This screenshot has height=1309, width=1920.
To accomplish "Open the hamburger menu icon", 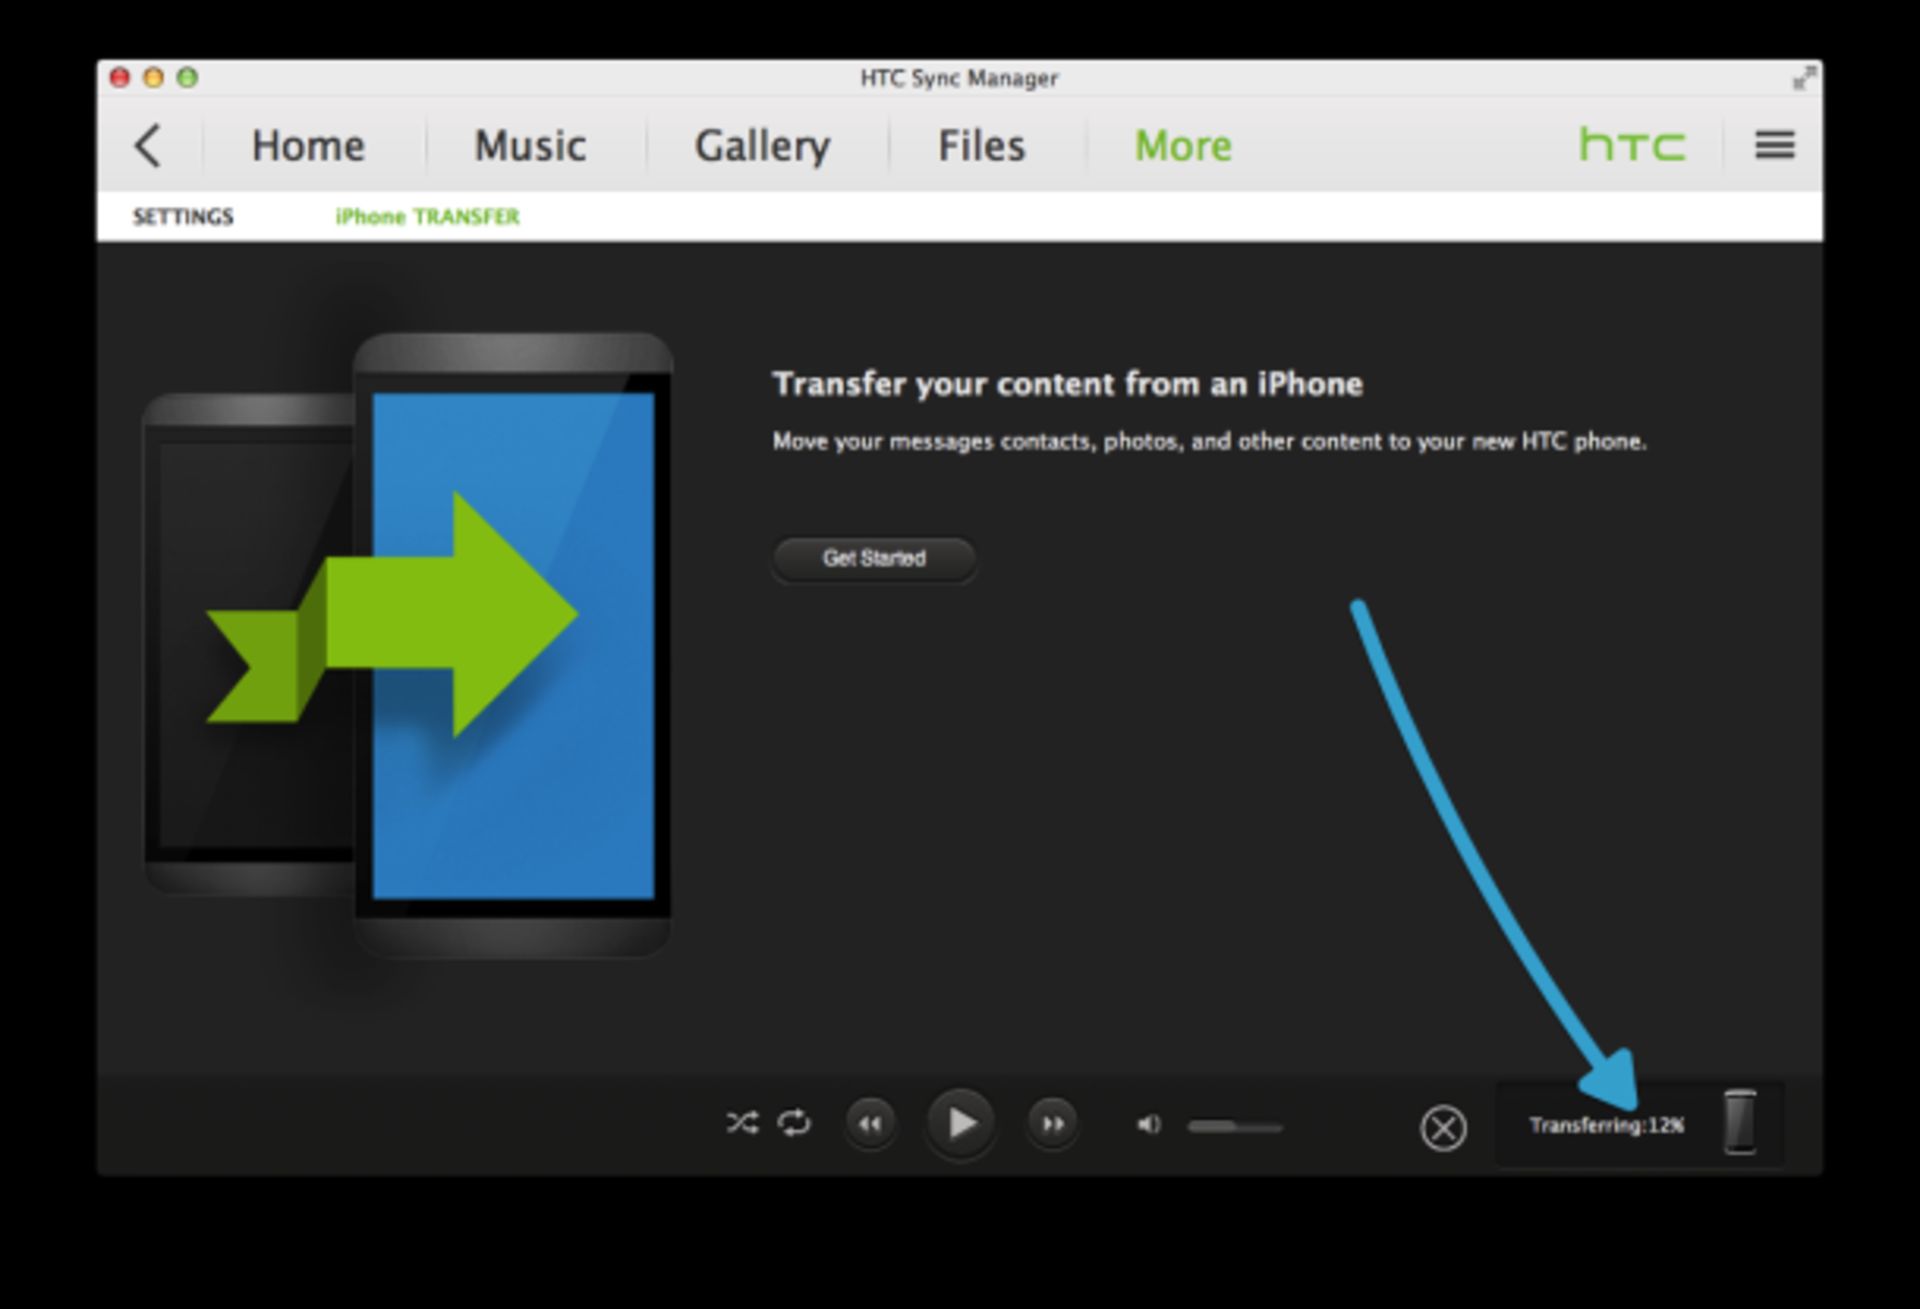I will (x=1774, y=146).
